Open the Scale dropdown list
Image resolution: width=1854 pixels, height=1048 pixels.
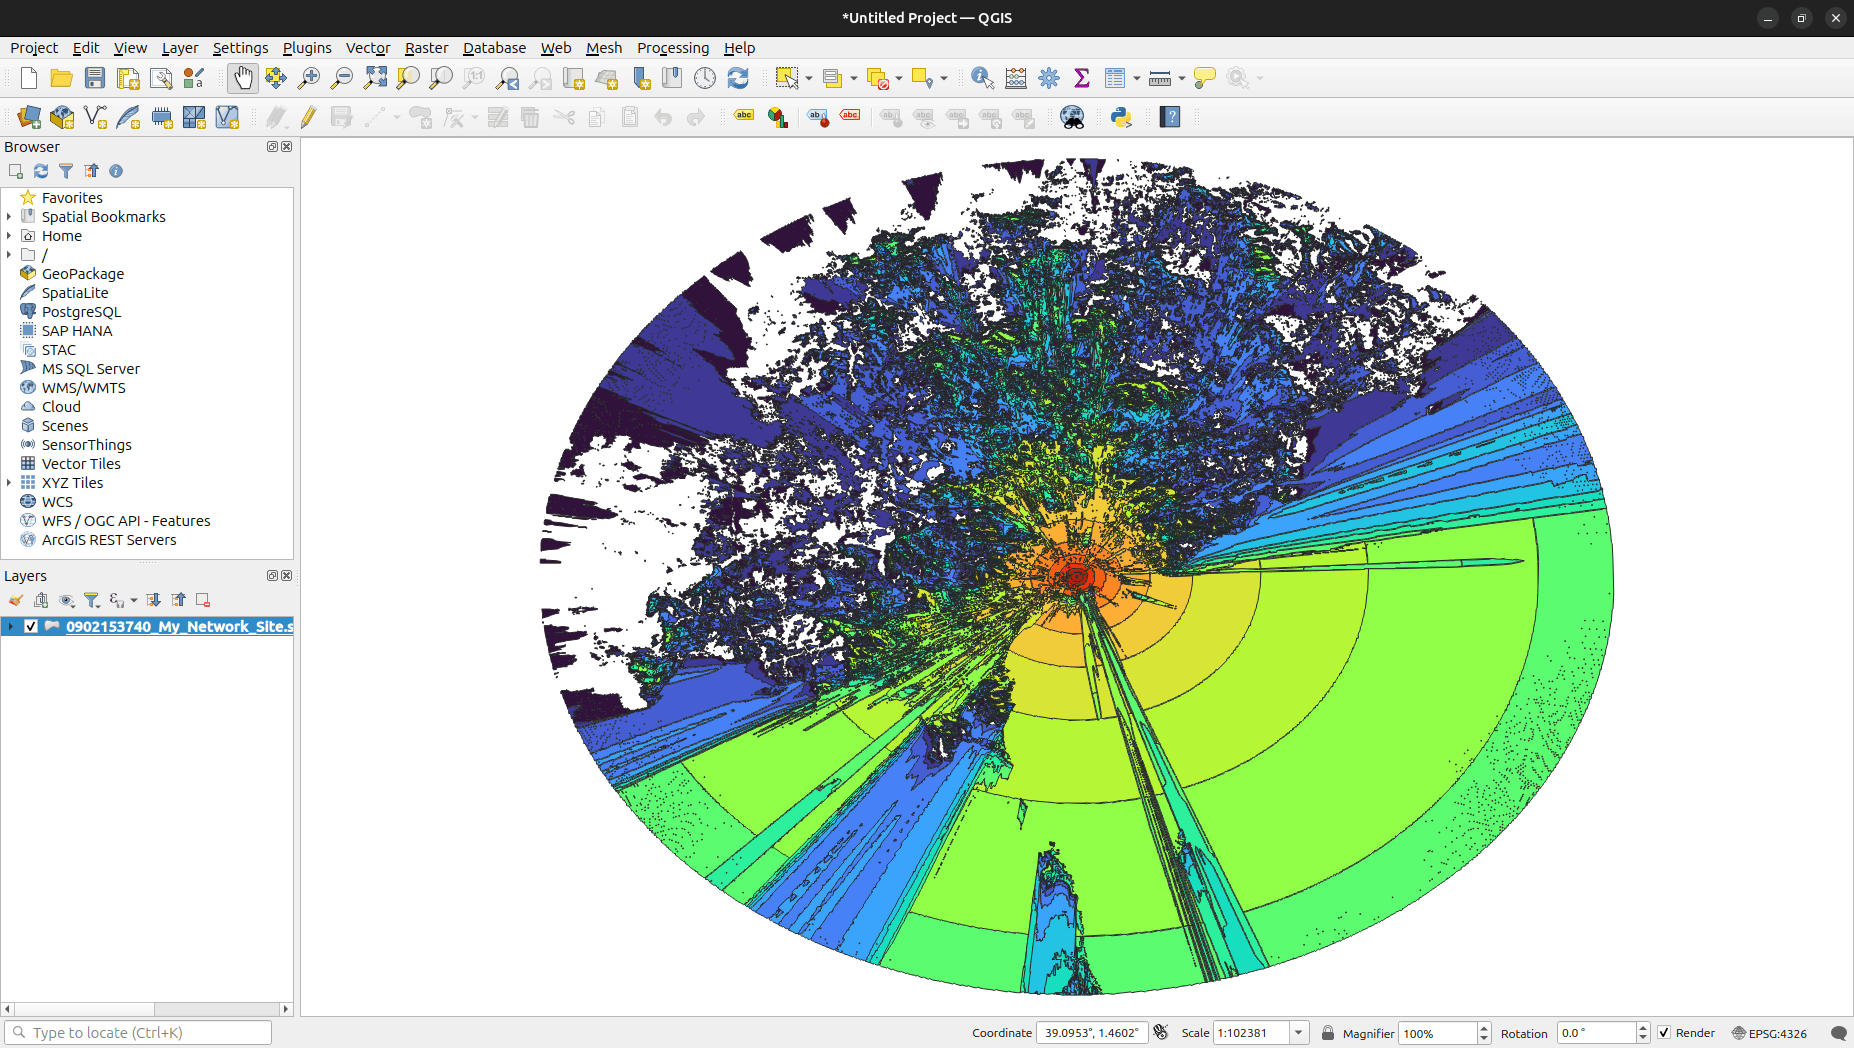point(1298,1033)
